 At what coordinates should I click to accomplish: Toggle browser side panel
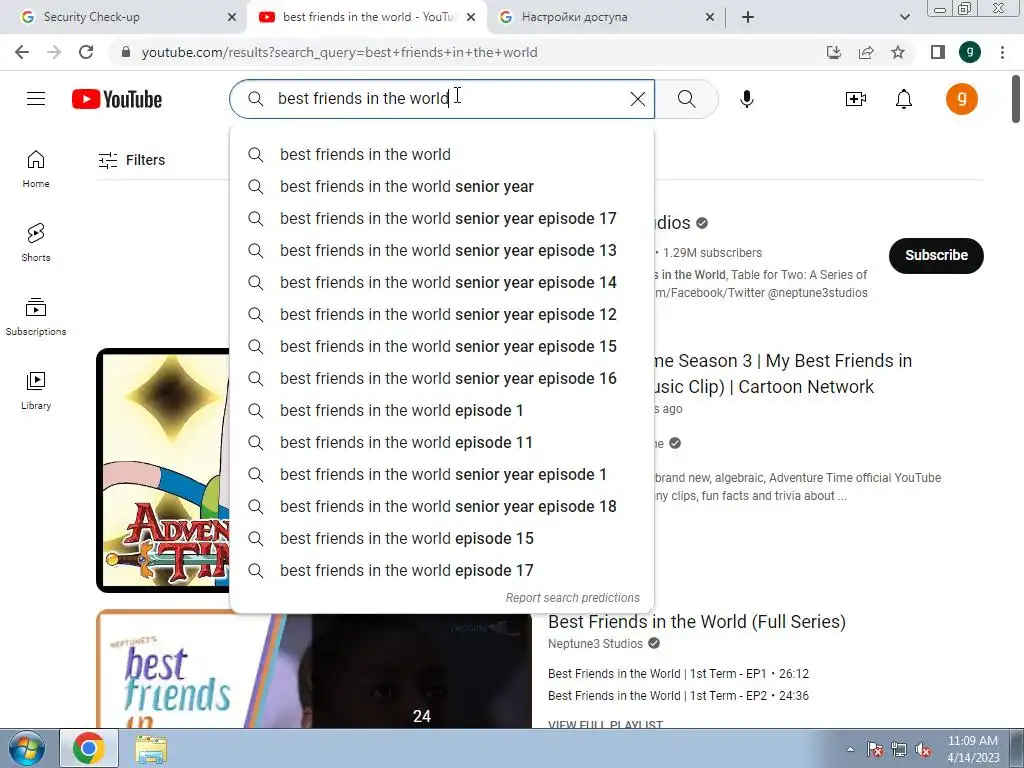[938, 52]
